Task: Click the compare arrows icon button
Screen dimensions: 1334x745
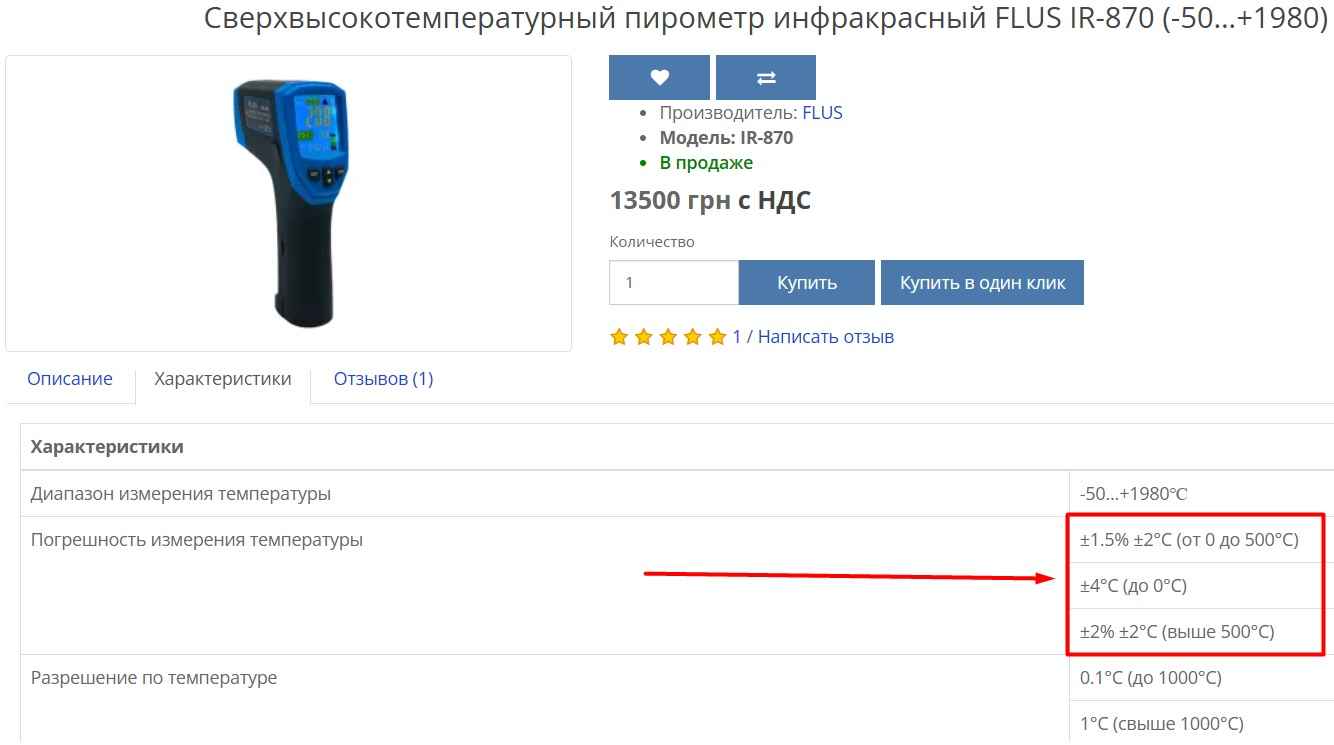Action: [x=766, y=77]
